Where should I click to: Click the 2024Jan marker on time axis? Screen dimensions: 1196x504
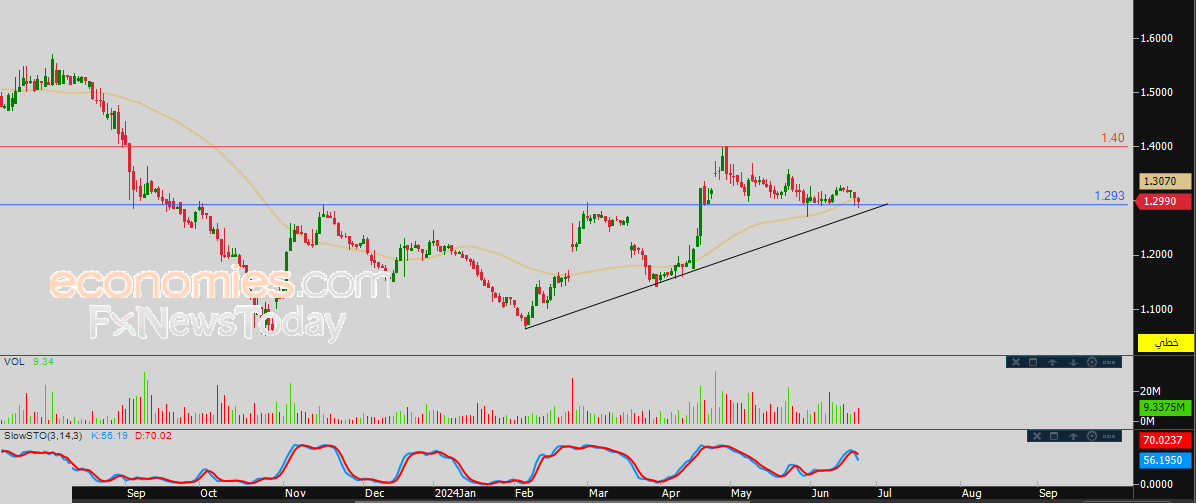455,493
